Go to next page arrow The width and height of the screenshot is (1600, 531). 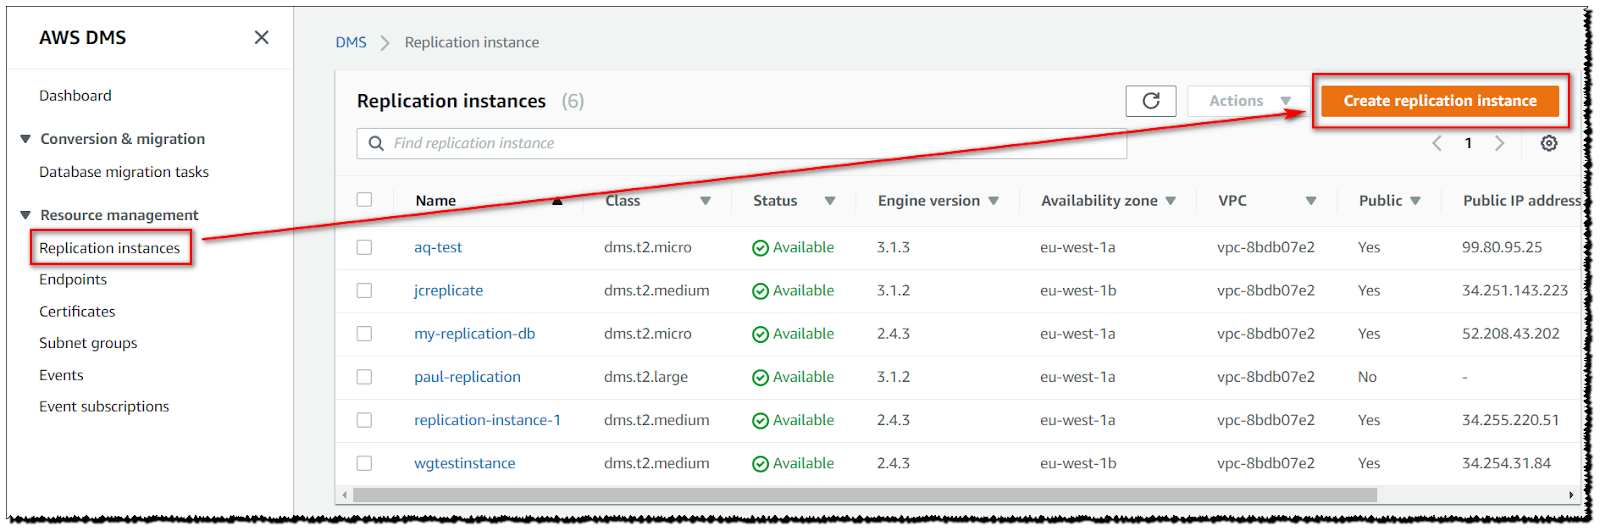coord(1499,143)
